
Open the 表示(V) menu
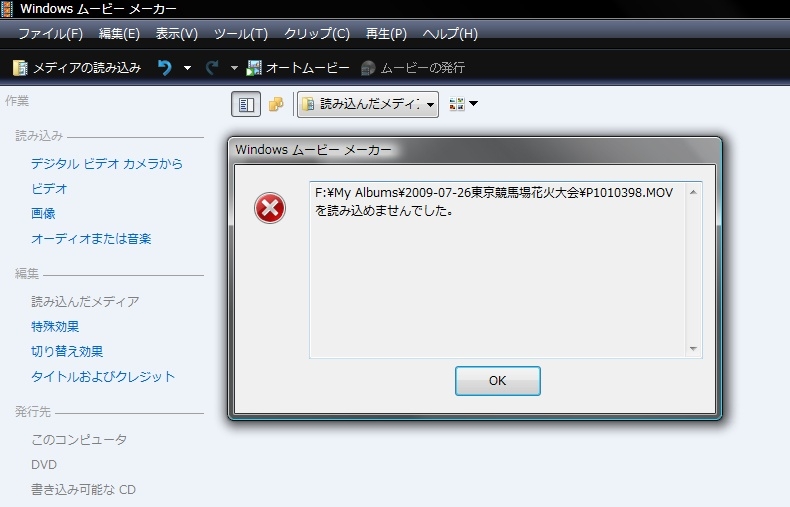point(177,34)
